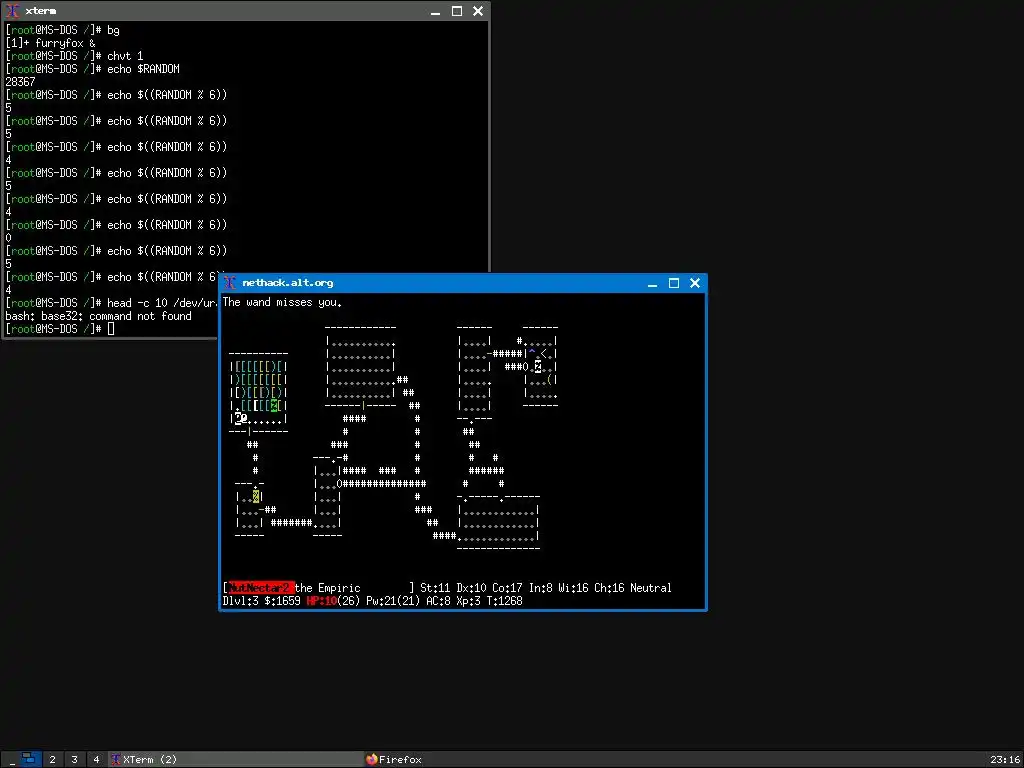Close the nethack.alt.org window
Image resolution: width=1024 pixels, height=768 pixels.
(695, 283)
